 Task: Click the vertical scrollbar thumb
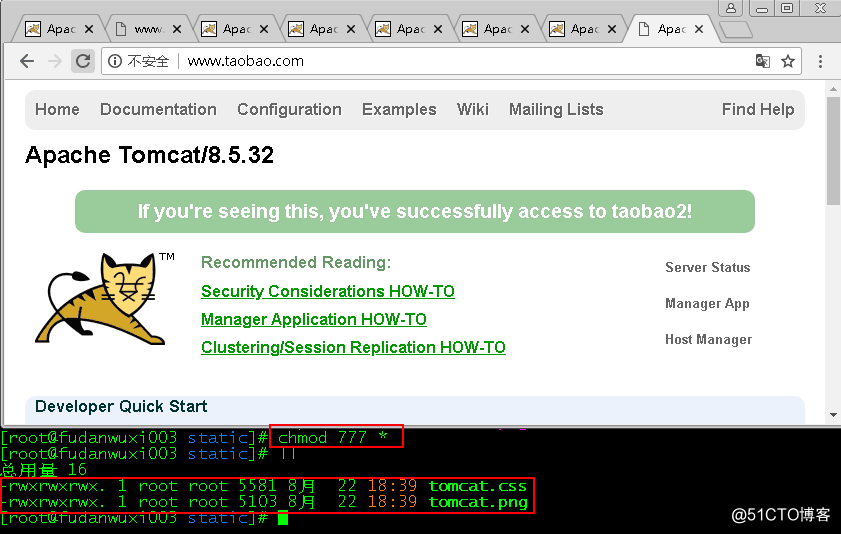coord(833,151)
